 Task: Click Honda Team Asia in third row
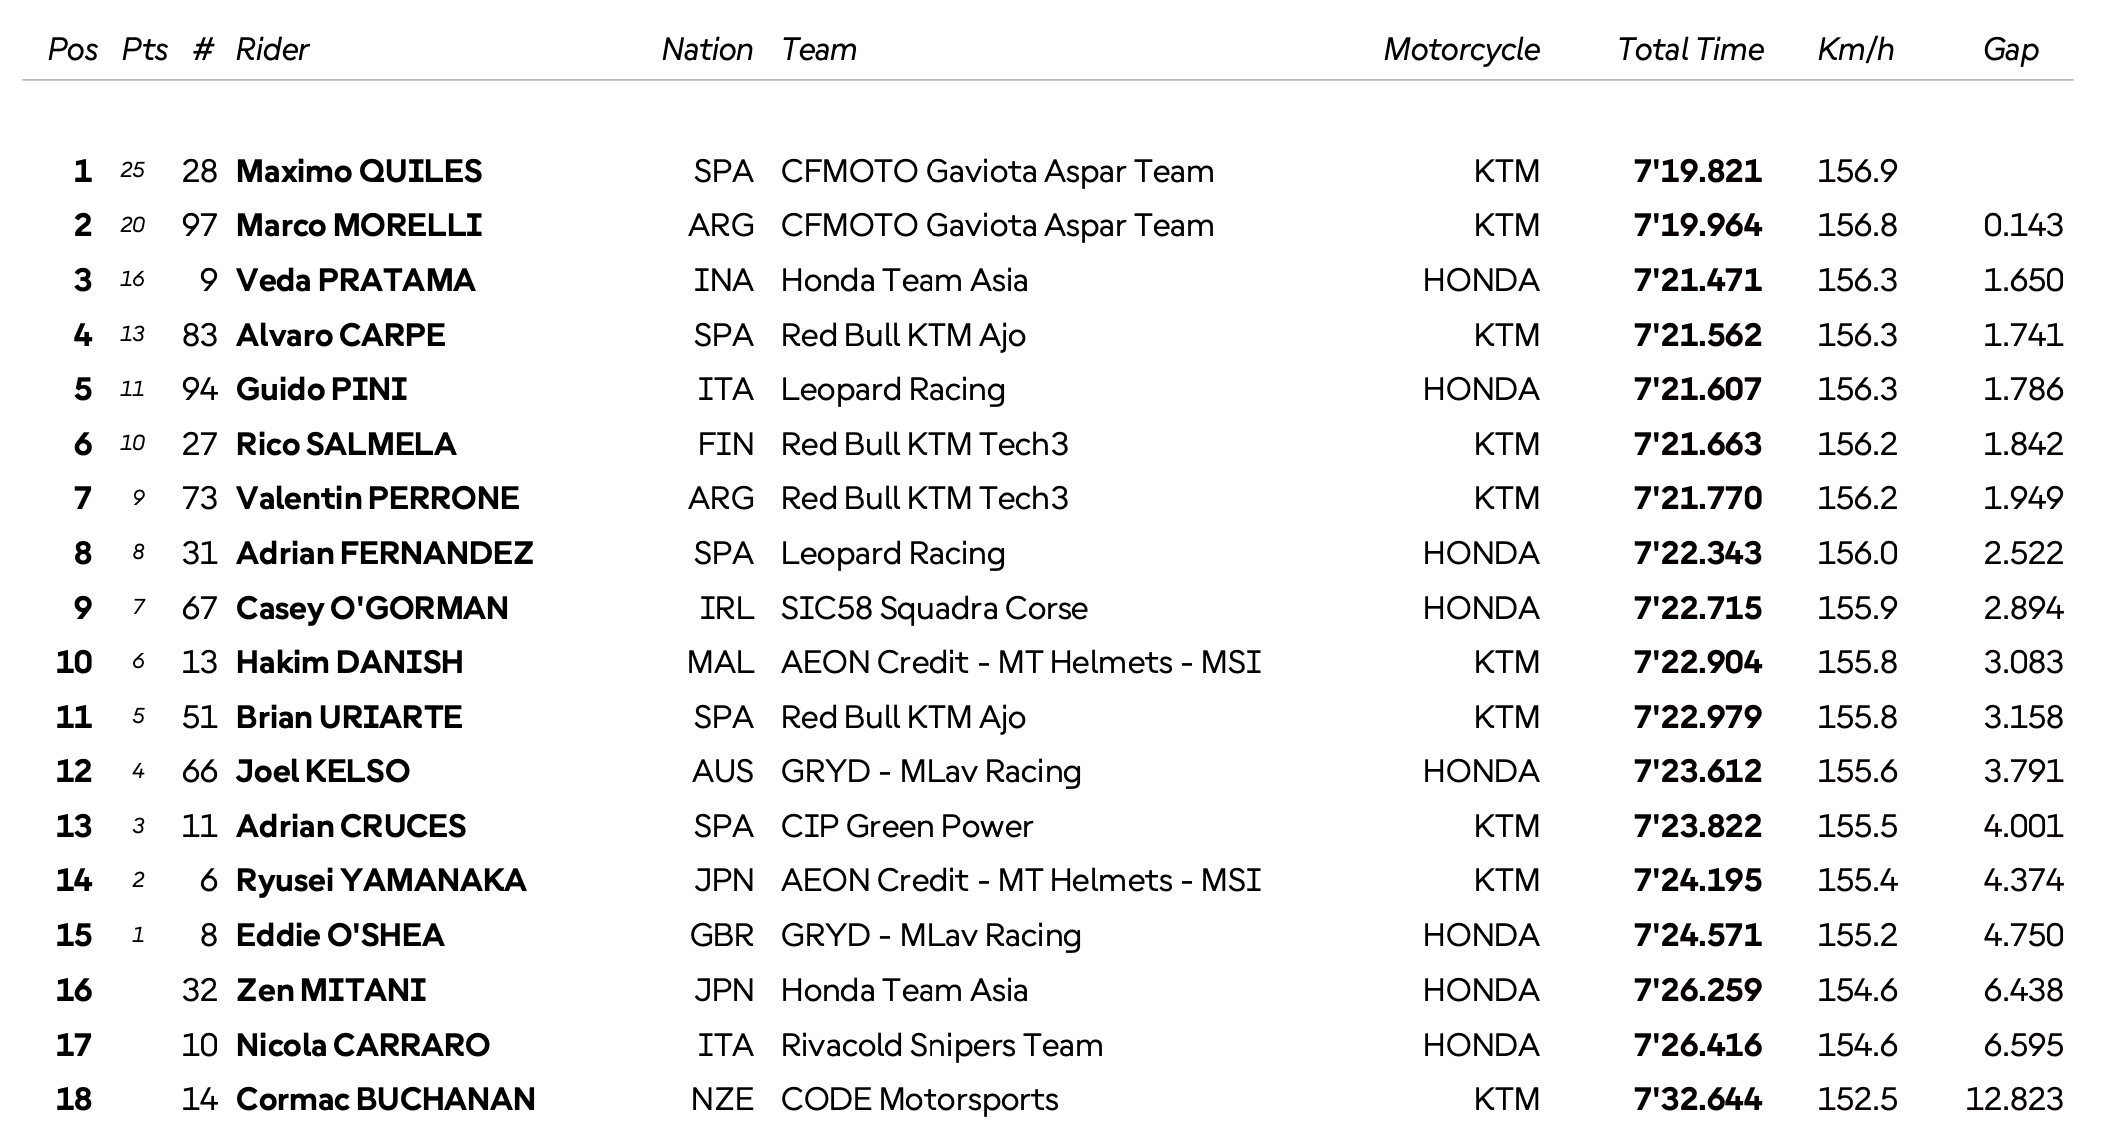[903, 280]
